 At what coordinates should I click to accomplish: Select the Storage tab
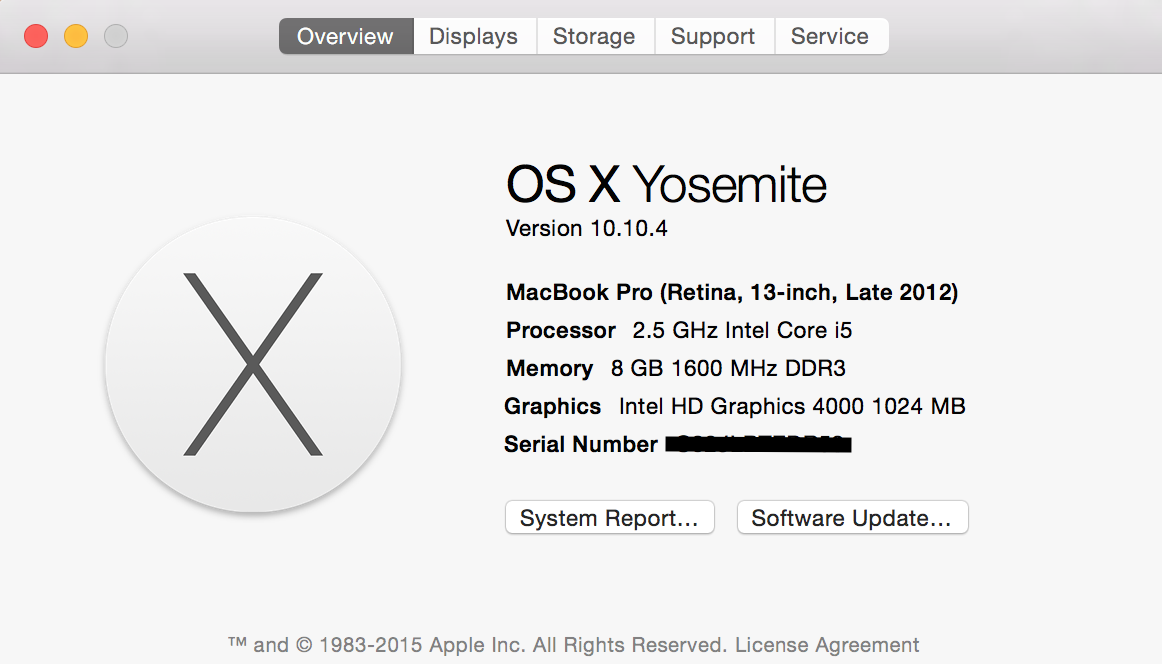tap(594, 37)
